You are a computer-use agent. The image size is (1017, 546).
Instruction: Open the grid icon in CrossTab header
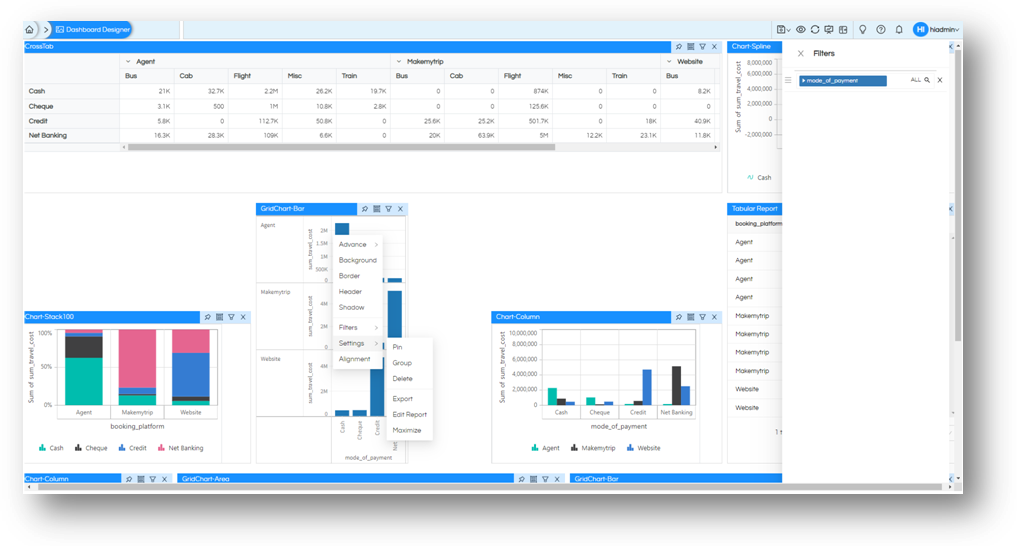691,47
